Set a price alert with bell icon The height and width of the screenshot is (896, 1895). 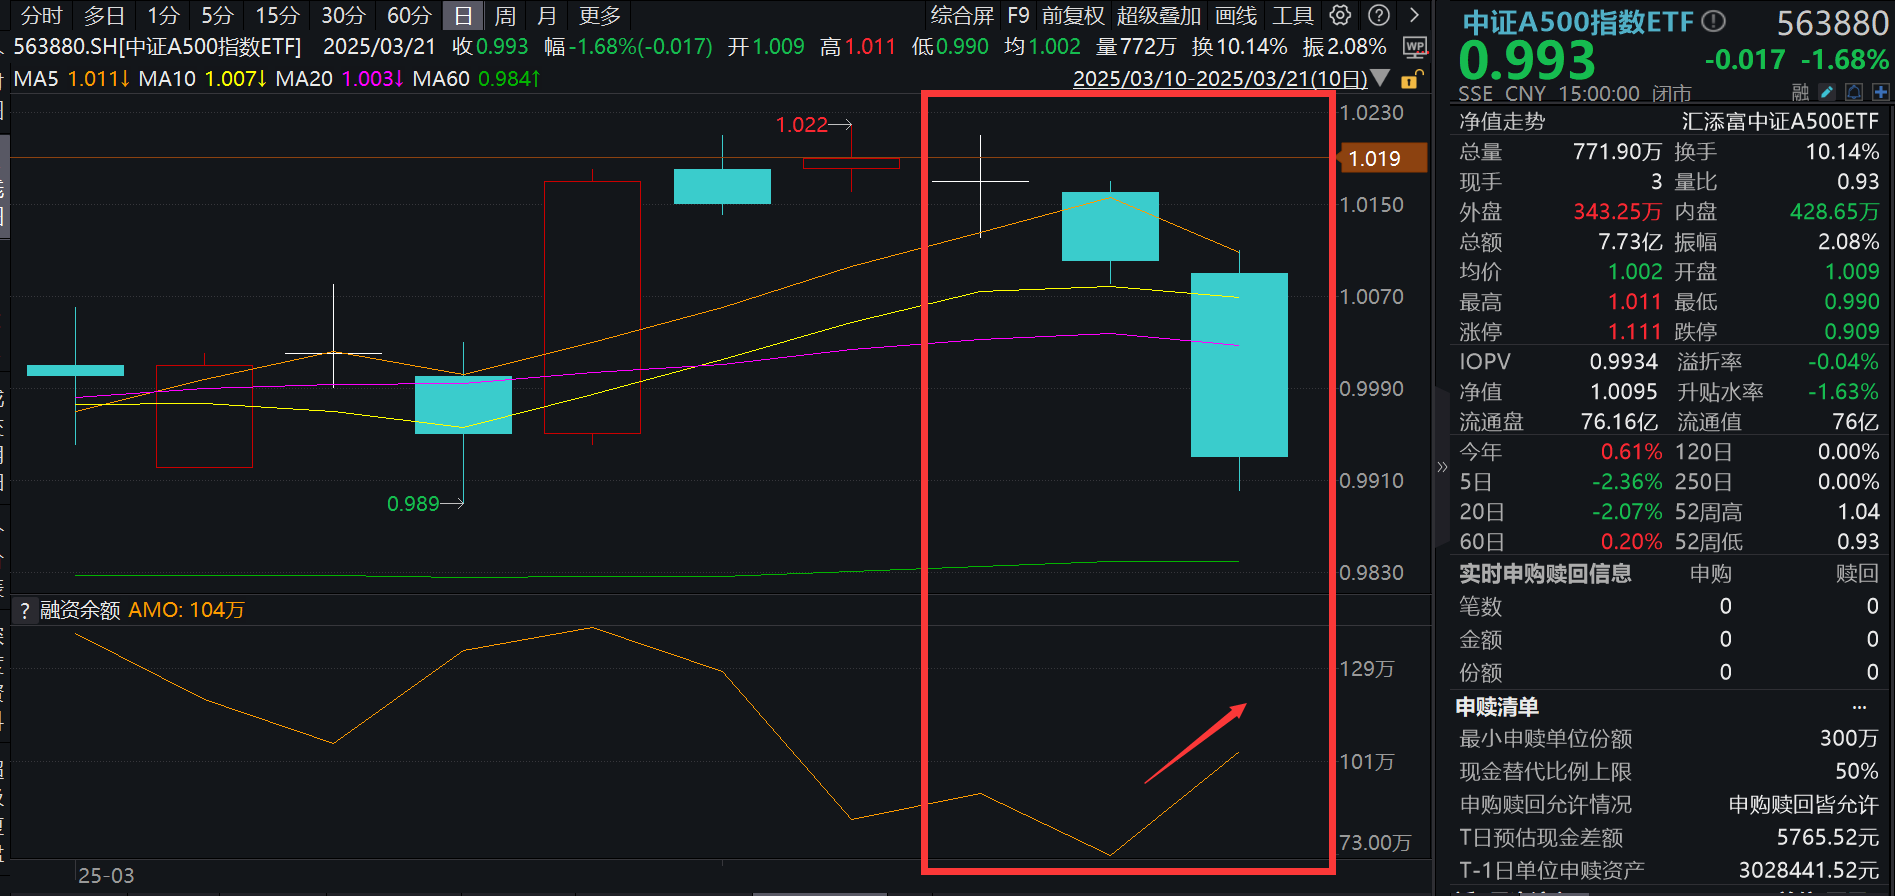(x=1854, y=92)
